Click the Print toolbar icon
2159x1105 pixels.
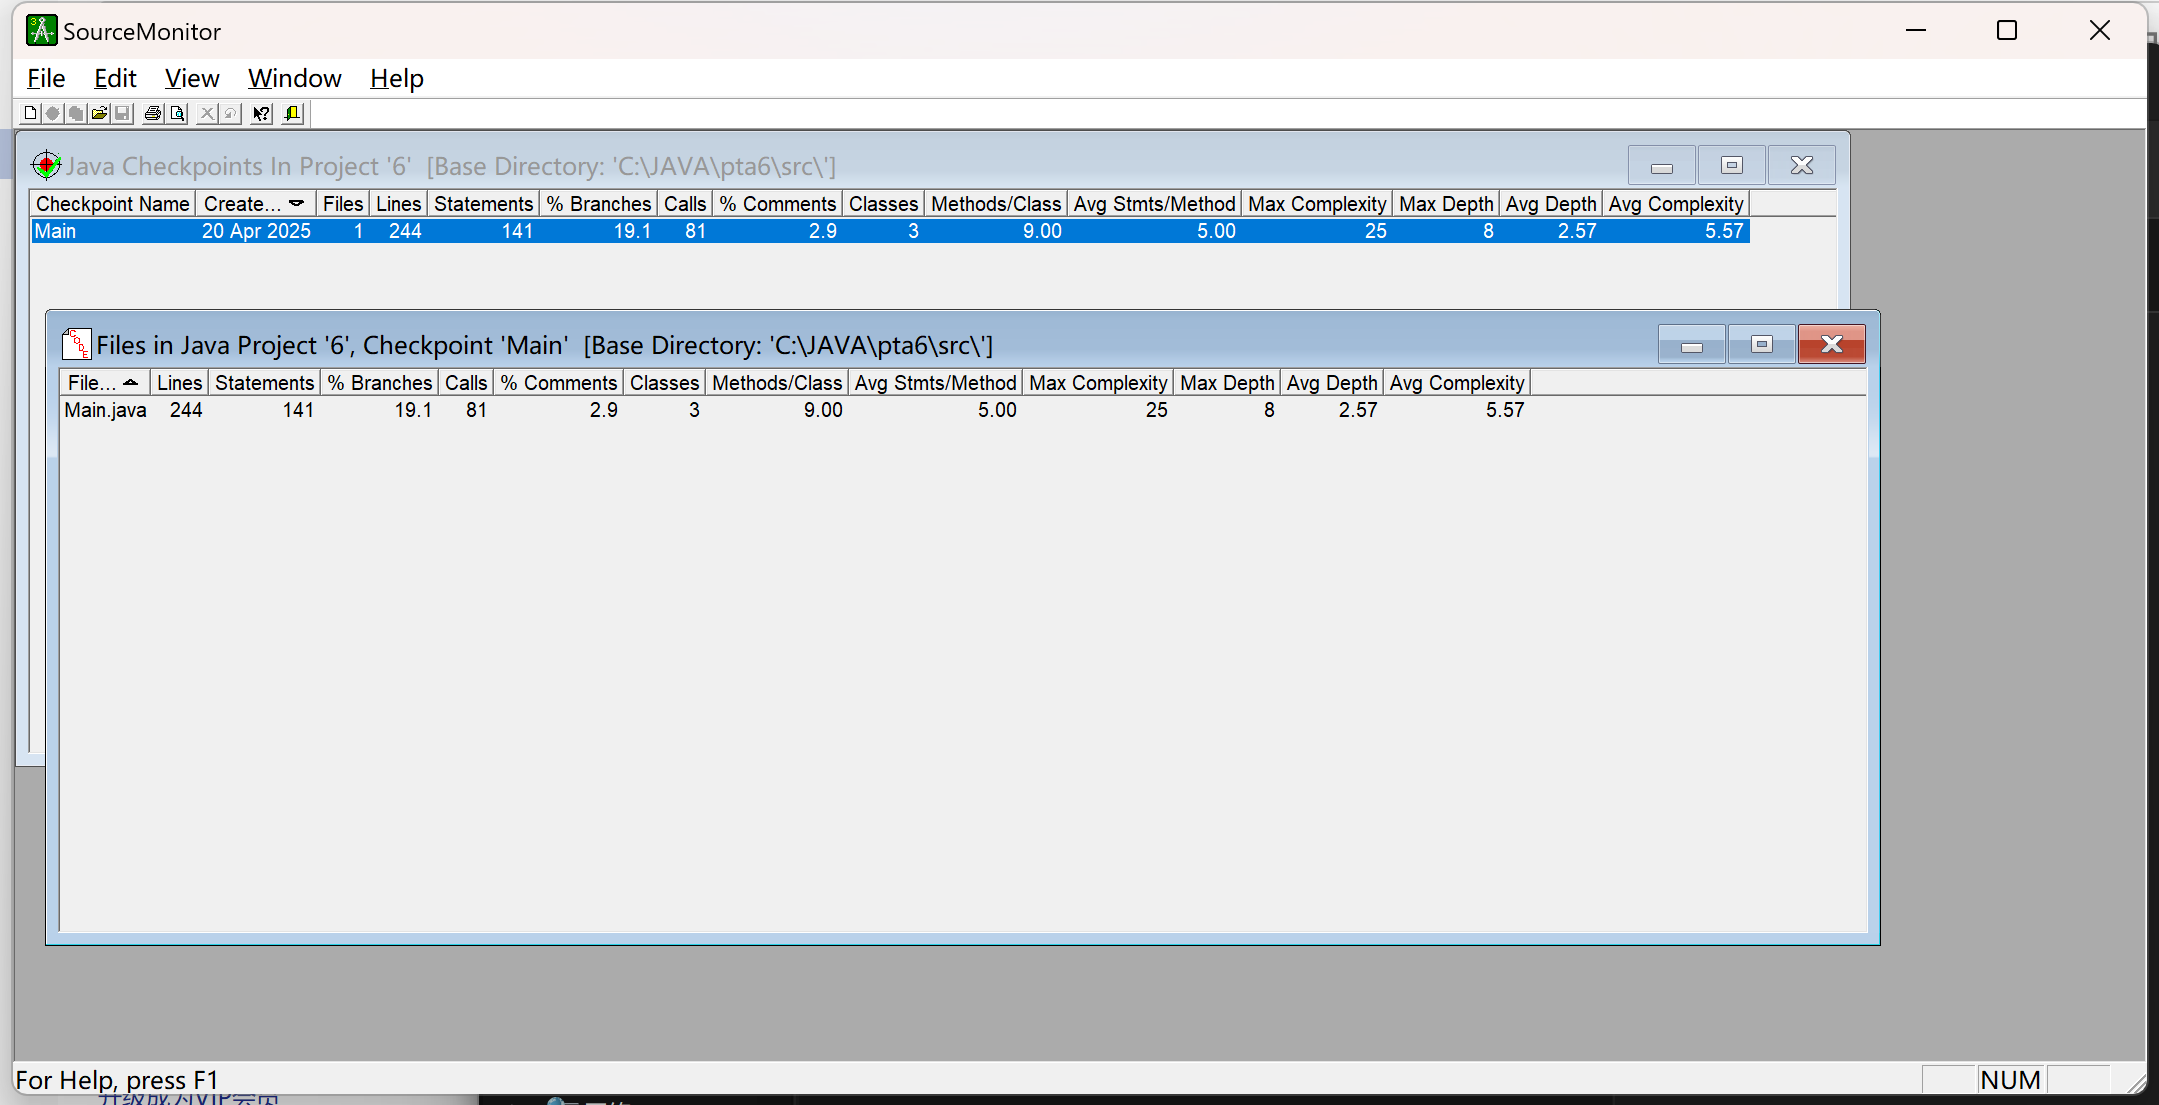(x=153, y=113)
